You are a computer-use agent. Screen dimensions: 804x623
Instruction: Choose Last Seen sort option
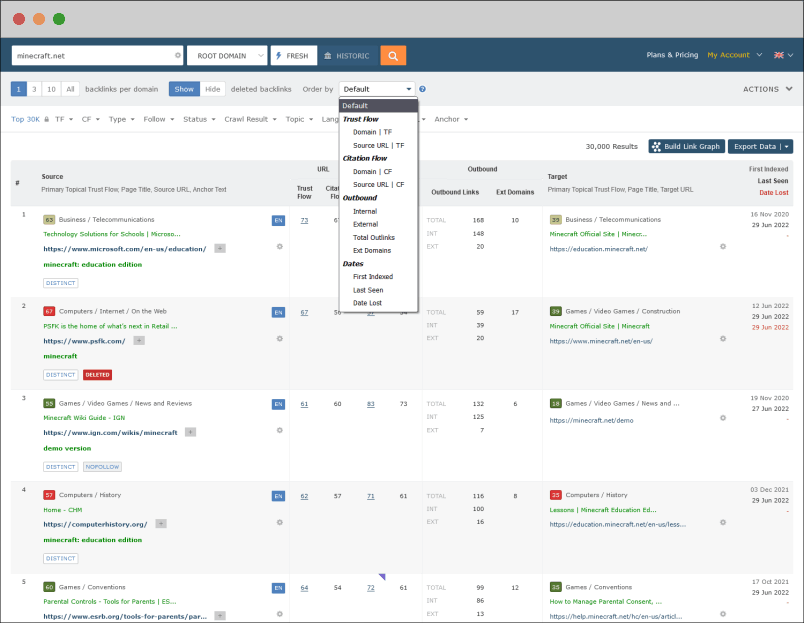368,290
